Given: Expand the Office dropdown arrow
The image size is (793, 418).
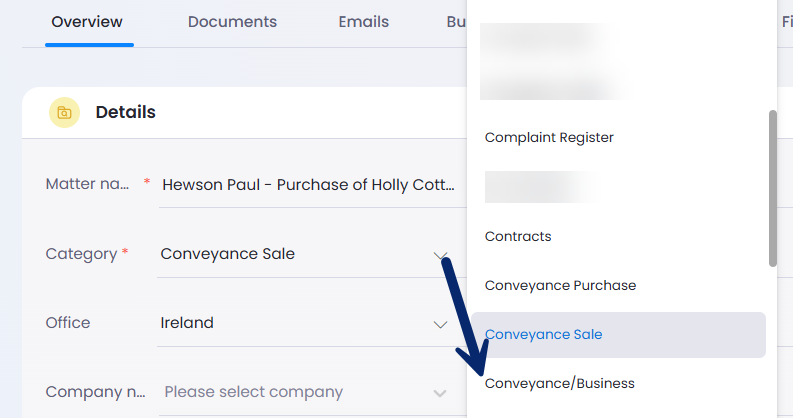Looking at the screenshot, I should click(x=440, y=324).
